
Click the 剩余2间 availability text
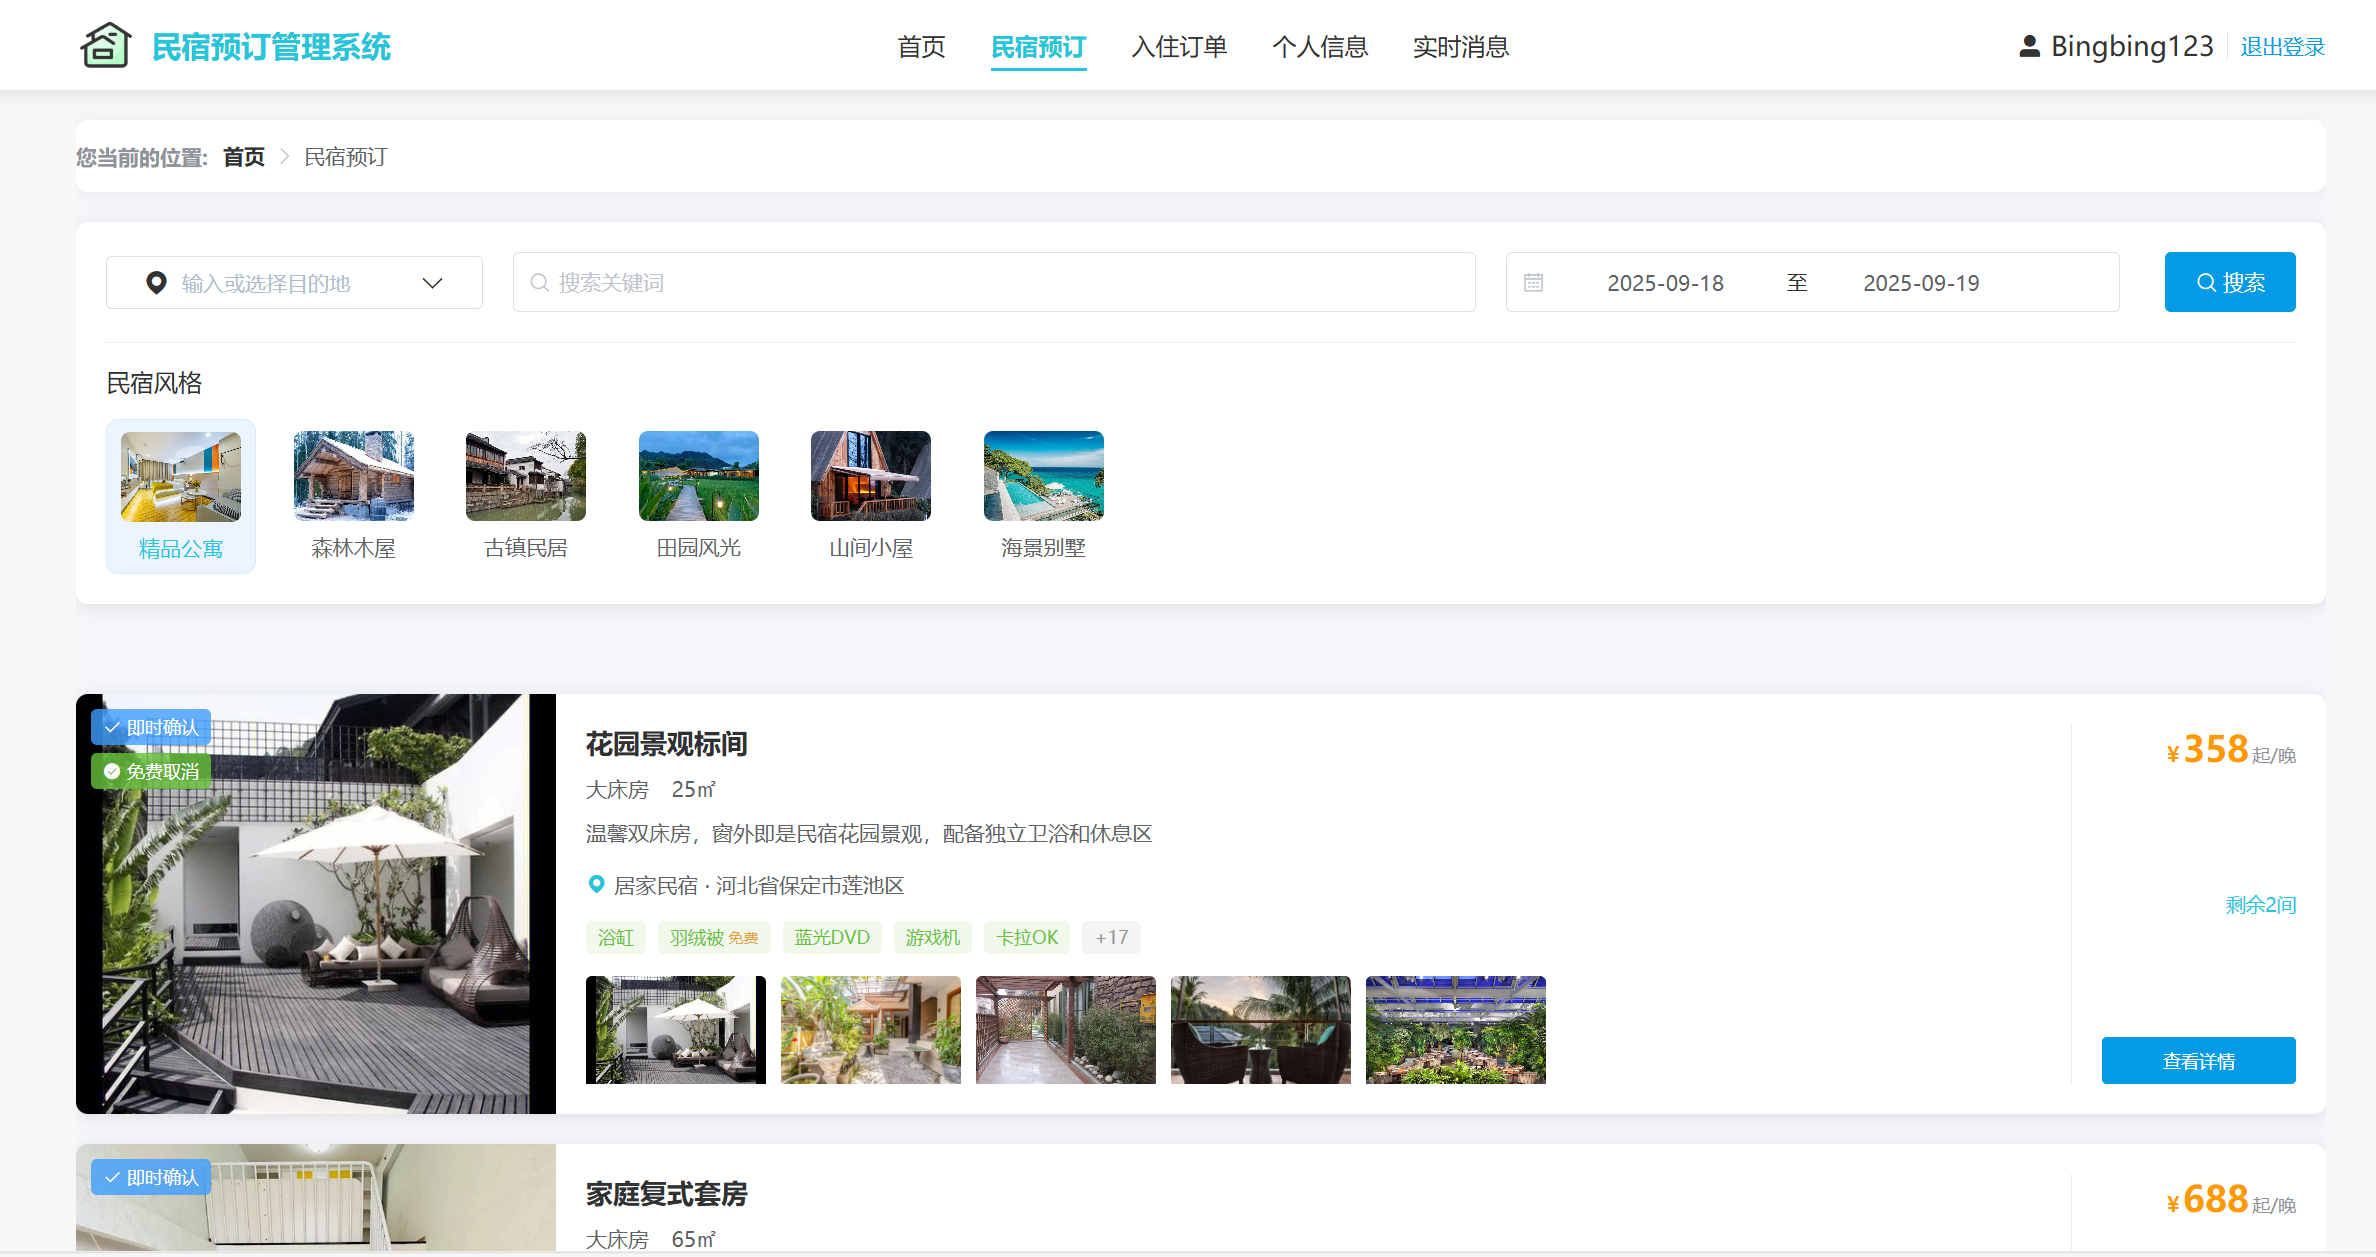pos(2260,905)
